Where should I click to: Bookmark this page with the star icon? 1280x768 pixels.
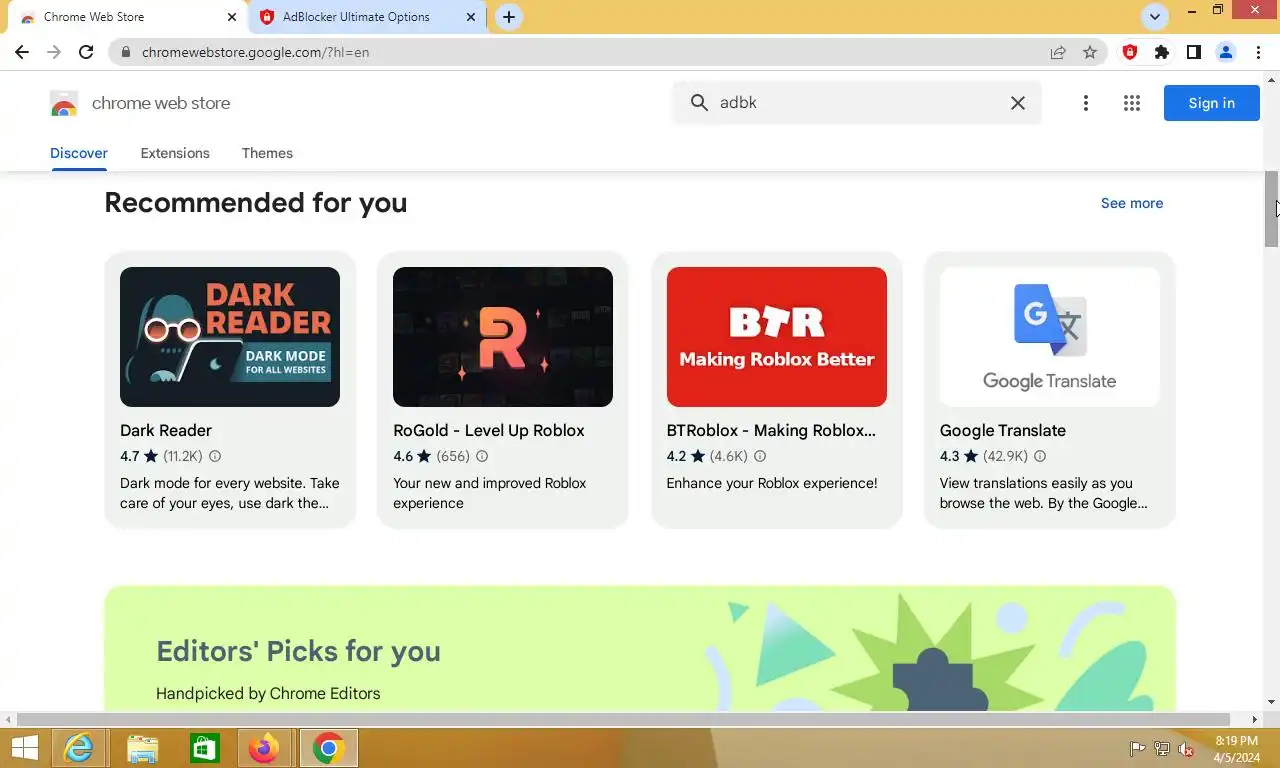click(x=1090, y=52)
